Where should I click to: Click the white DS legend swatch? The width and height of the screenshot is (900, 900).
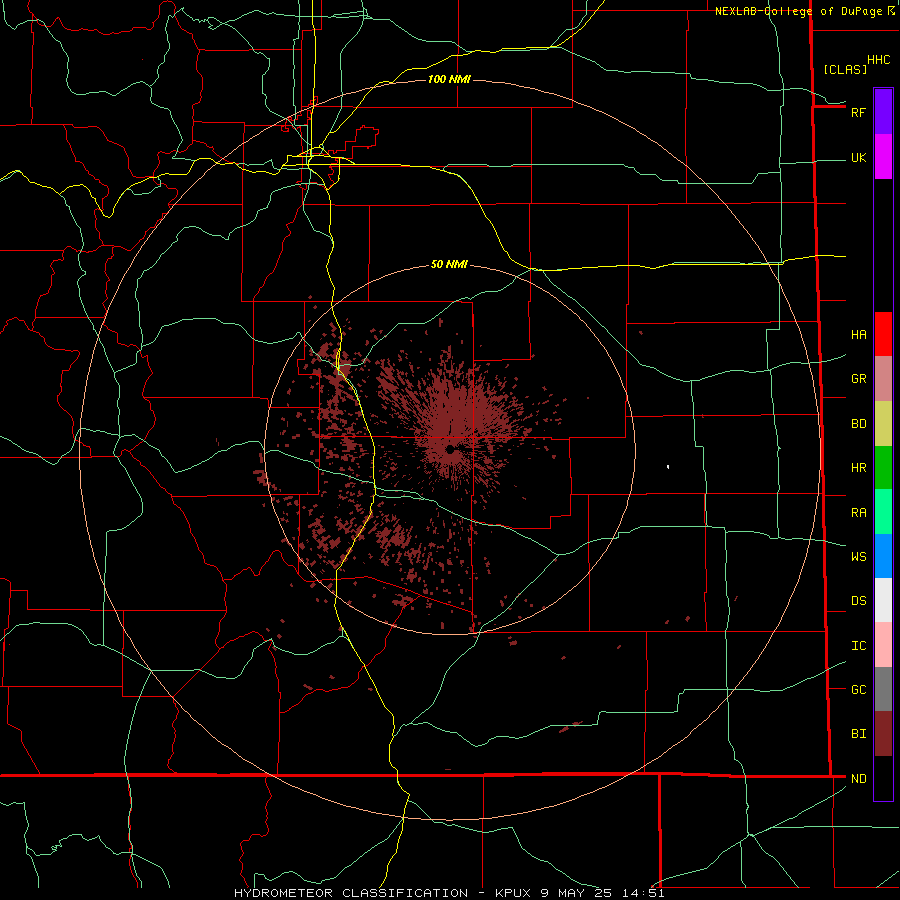pos(883,600)
